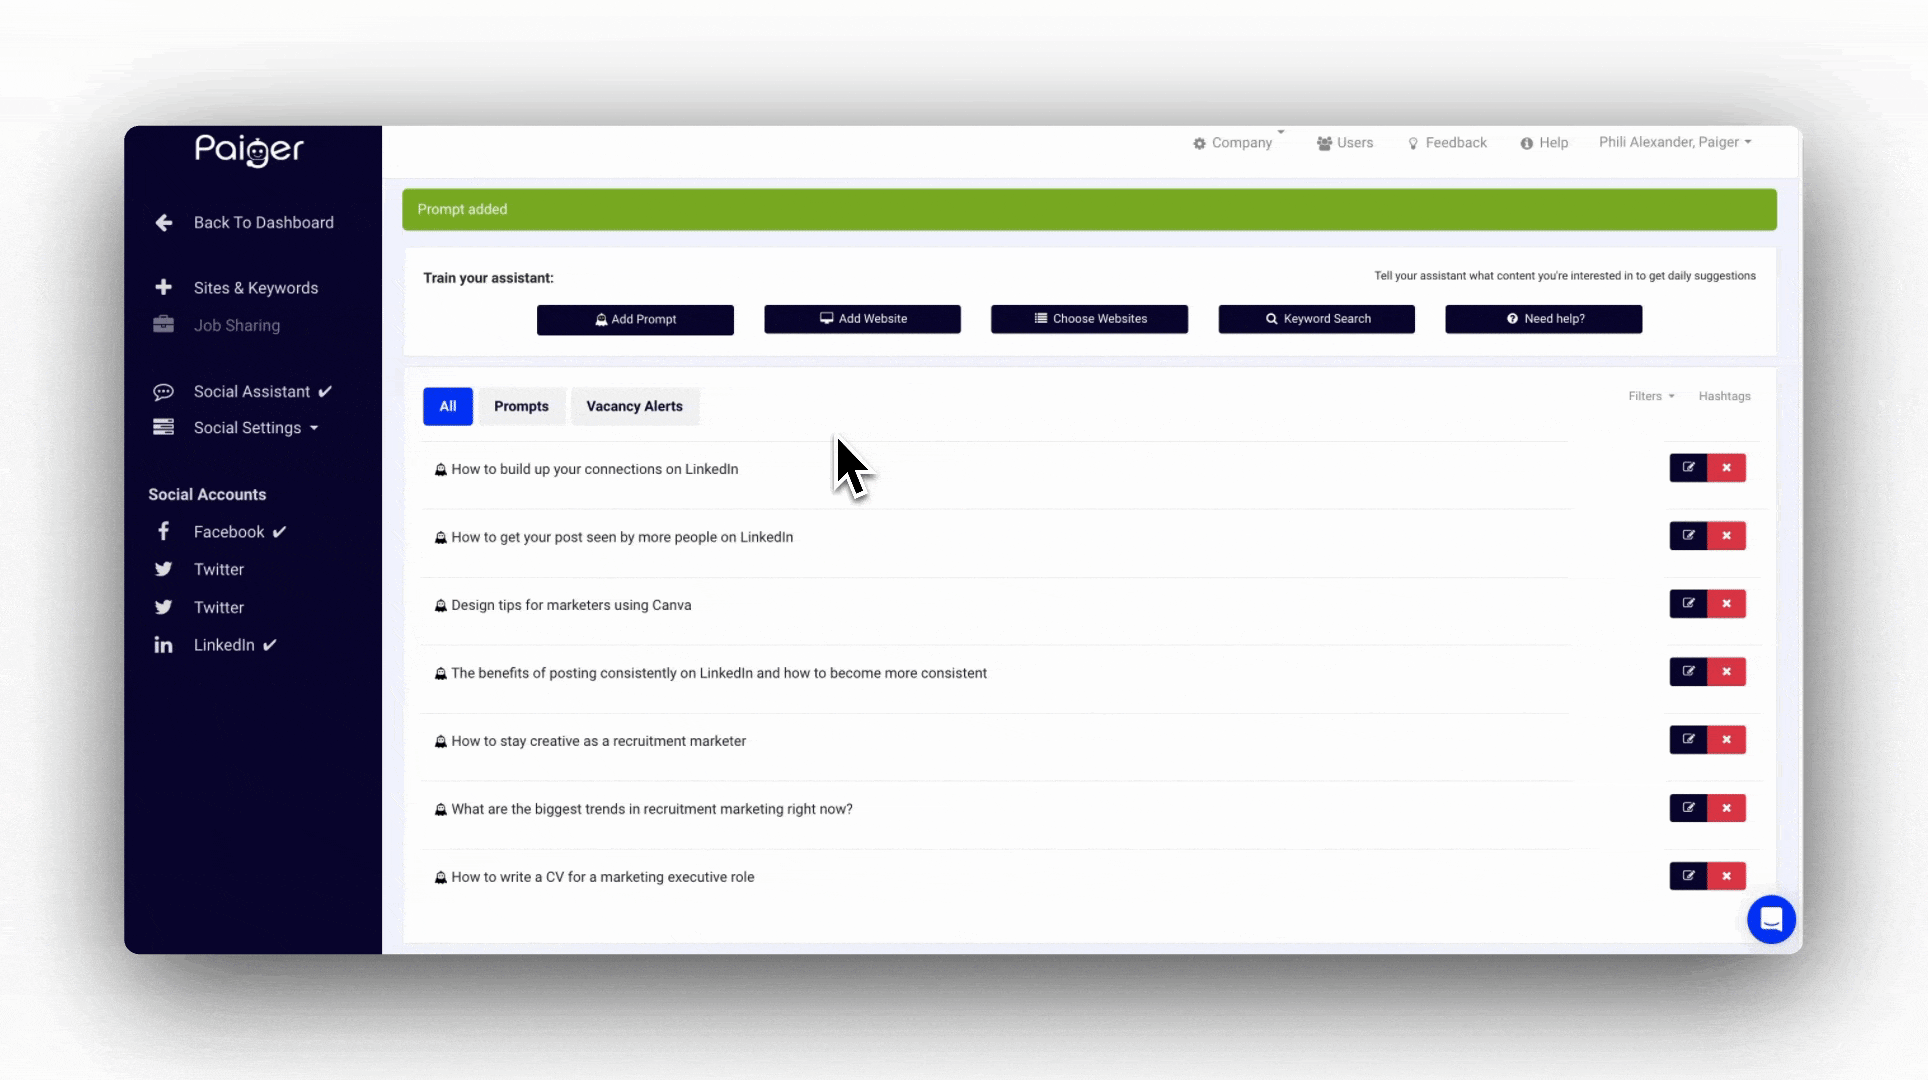The width and height of the screenshot is (1928, 1080).
Task: Click edit icon for LinkedIn connections prompt
Action: (x=1690, y=467)
